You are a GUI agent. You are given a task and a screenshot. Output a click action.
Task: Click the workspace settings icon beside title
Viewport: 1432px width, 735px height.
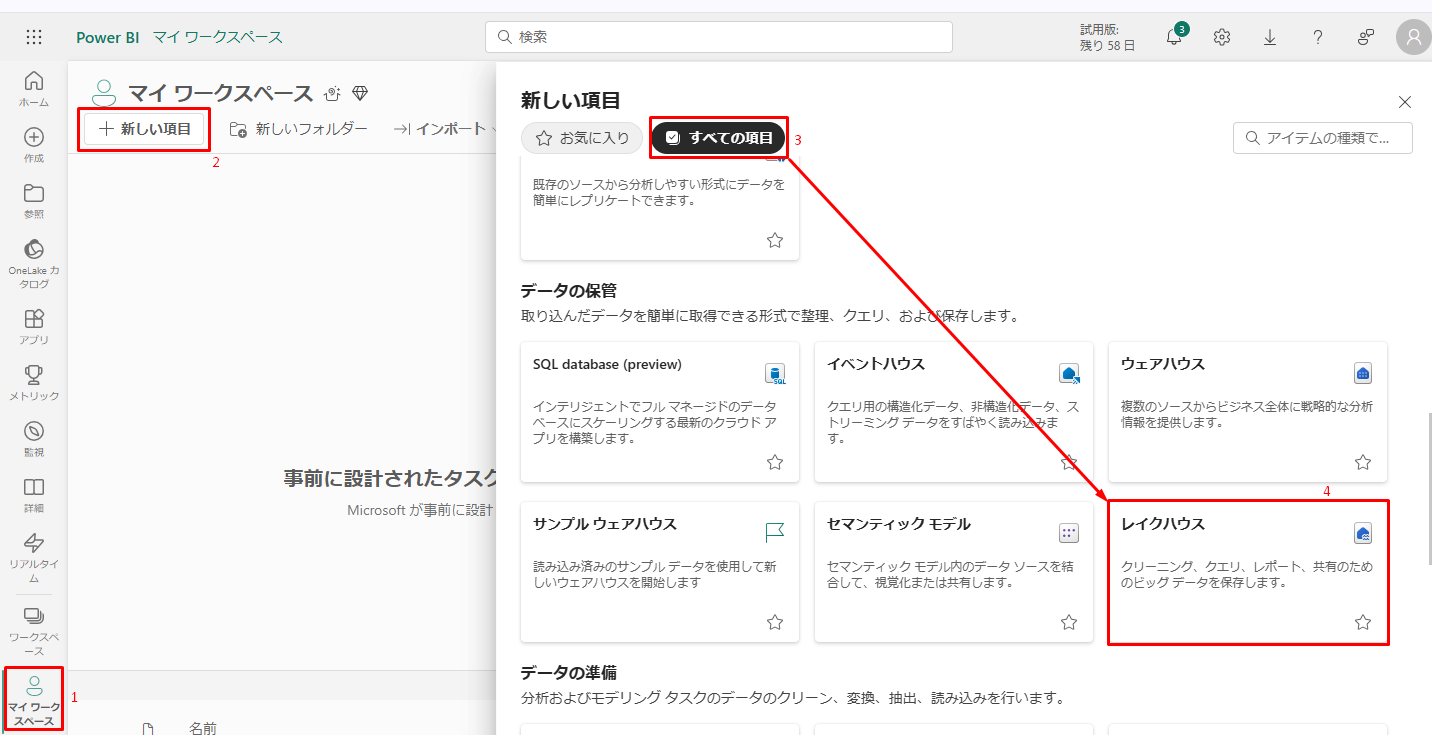[333, 93]
